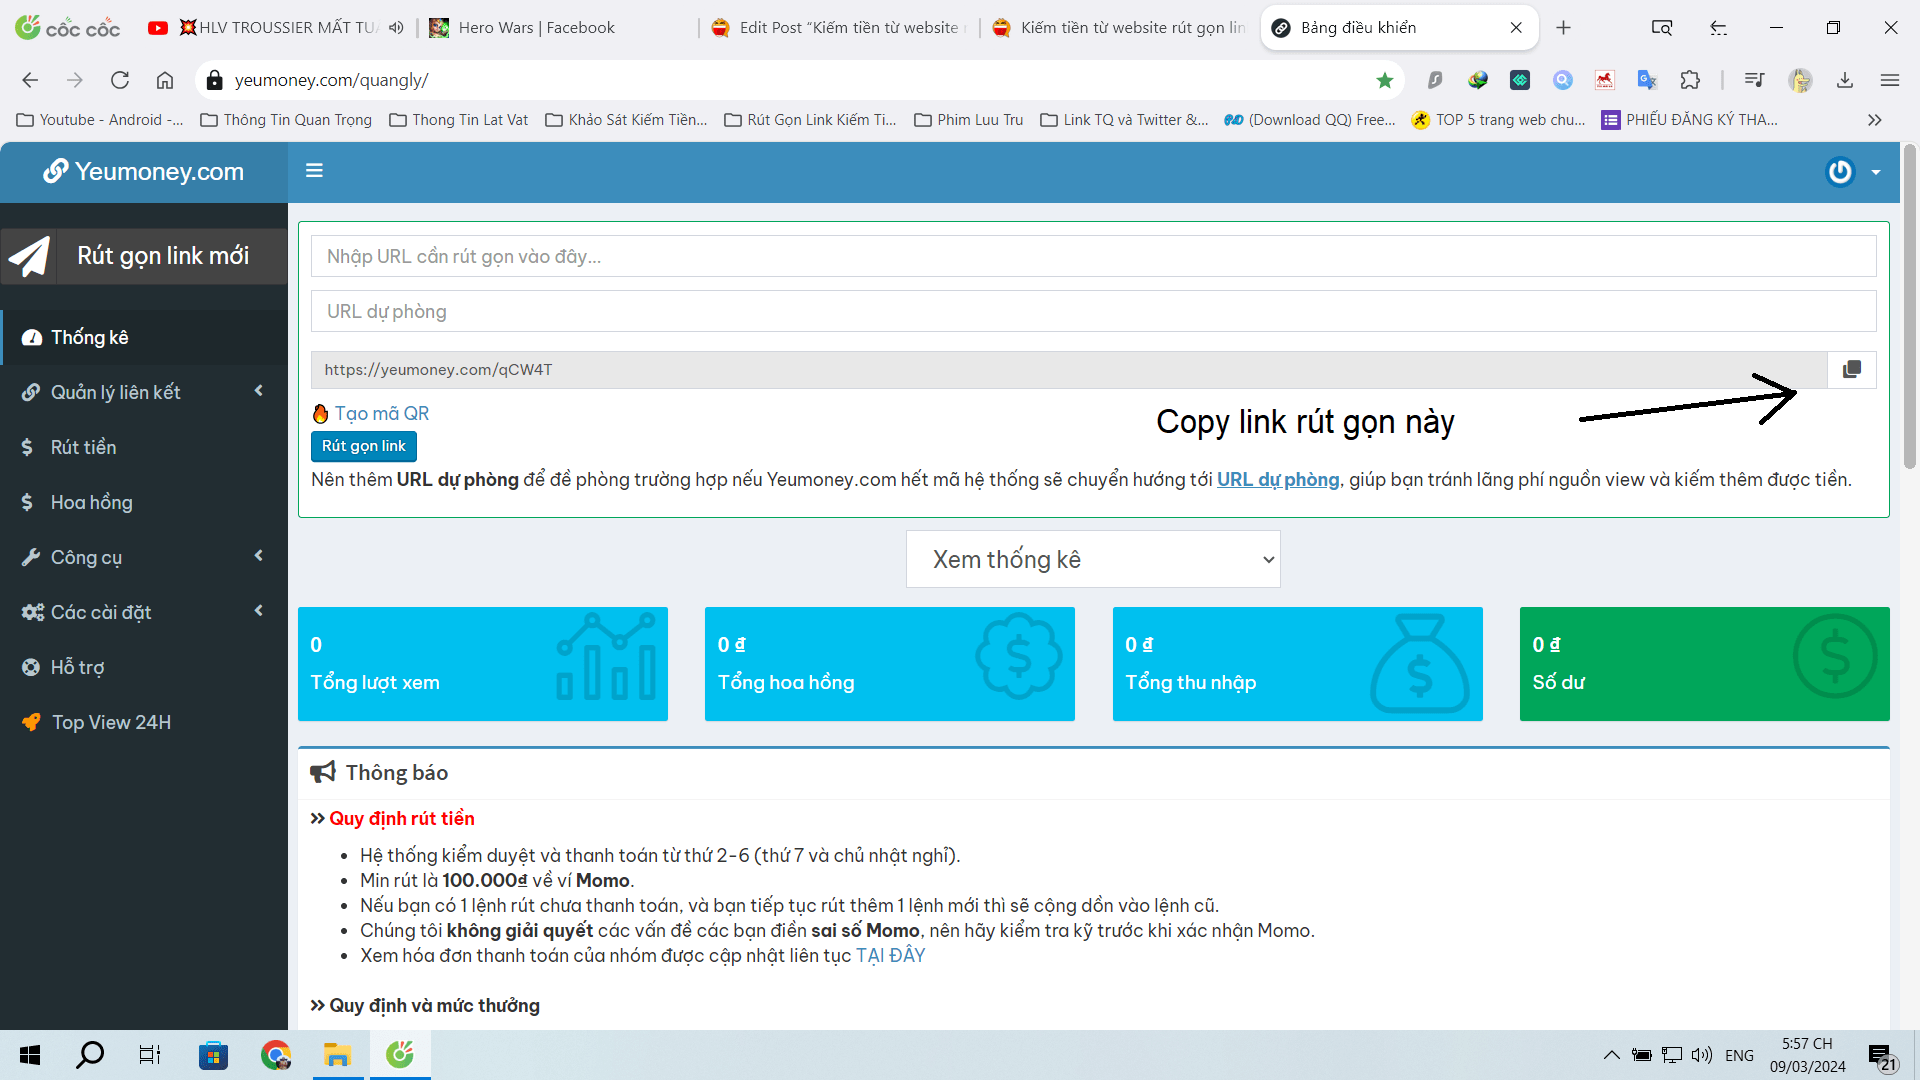
Task: Open a new browser tab
Action: (1564, 28)
